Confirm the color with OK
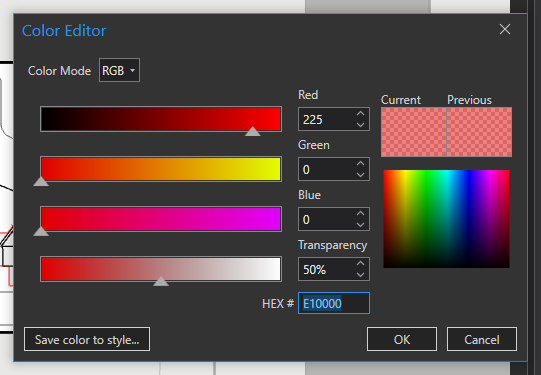The width and height of the screenshot is (541, 375). pos(402,339)
